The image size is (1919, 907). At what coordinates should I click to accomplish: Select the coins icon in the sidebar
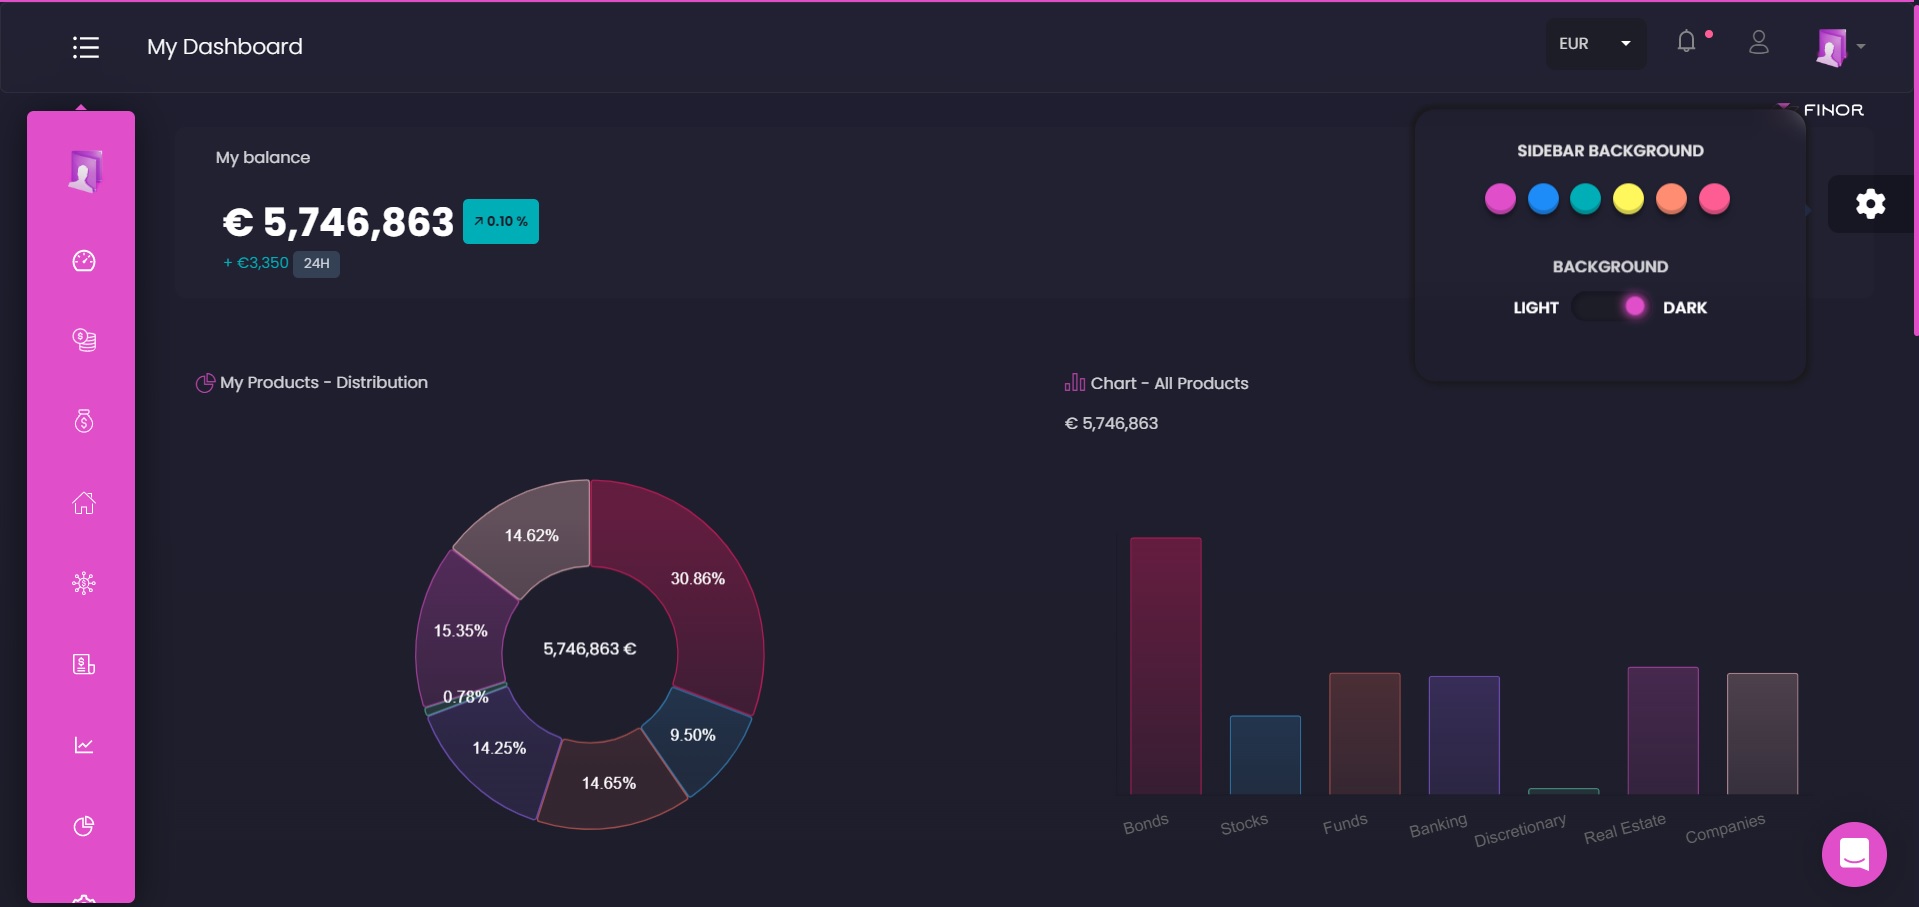coord(84,339)
